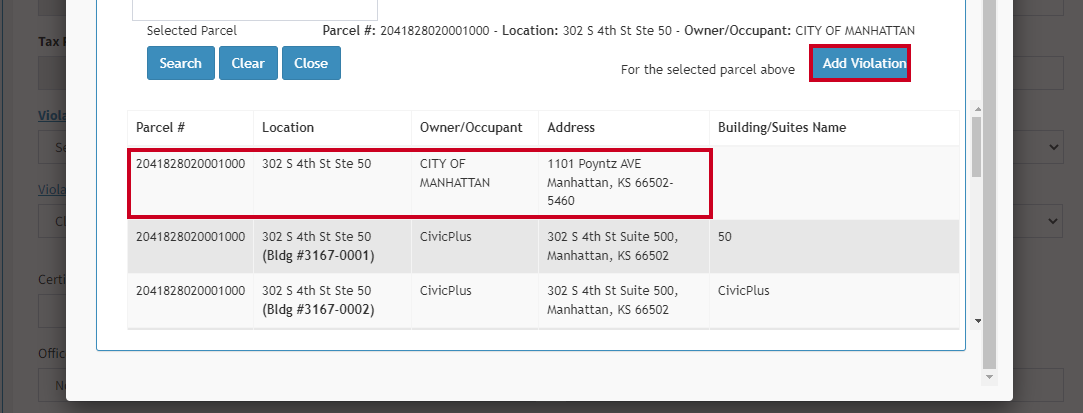Click the results table scrollbar down arrow
Image resolution: width=1083 pixels, height=413 pixels.
[977, 320]
